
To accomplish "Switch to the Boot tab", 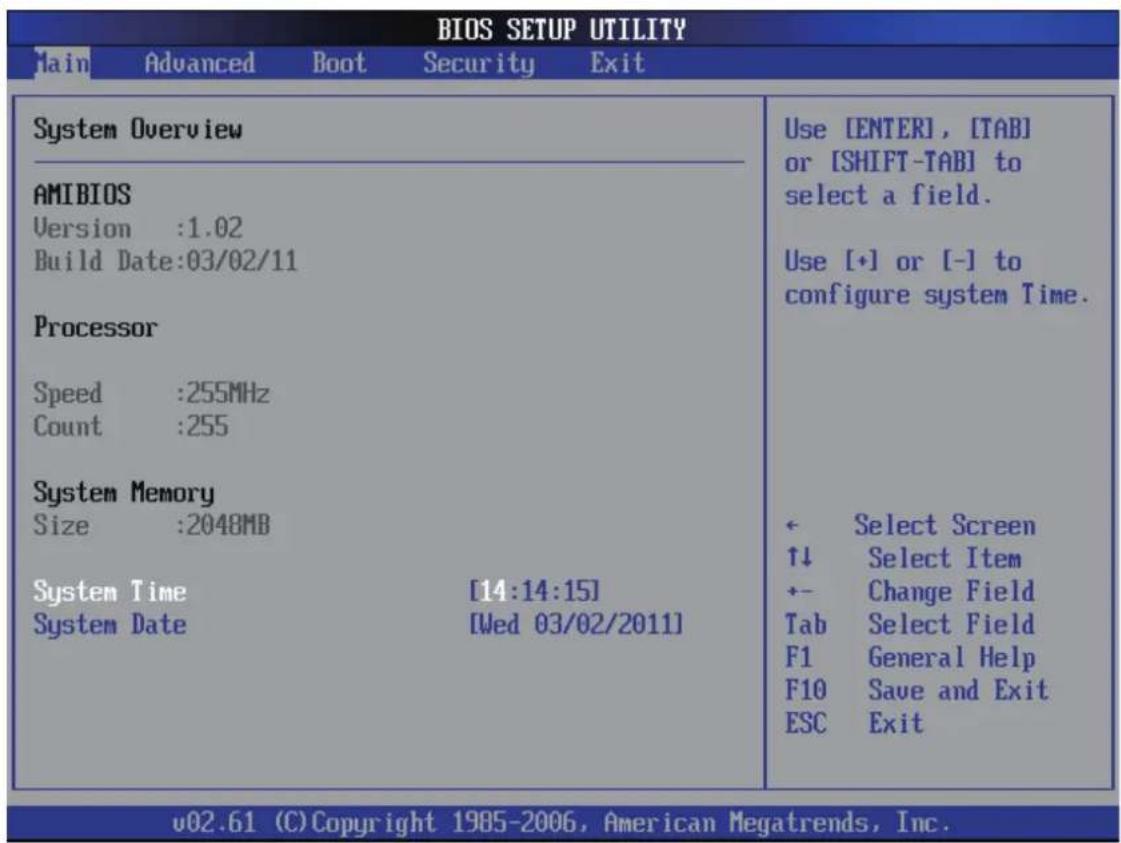I will tap(339, 63).
